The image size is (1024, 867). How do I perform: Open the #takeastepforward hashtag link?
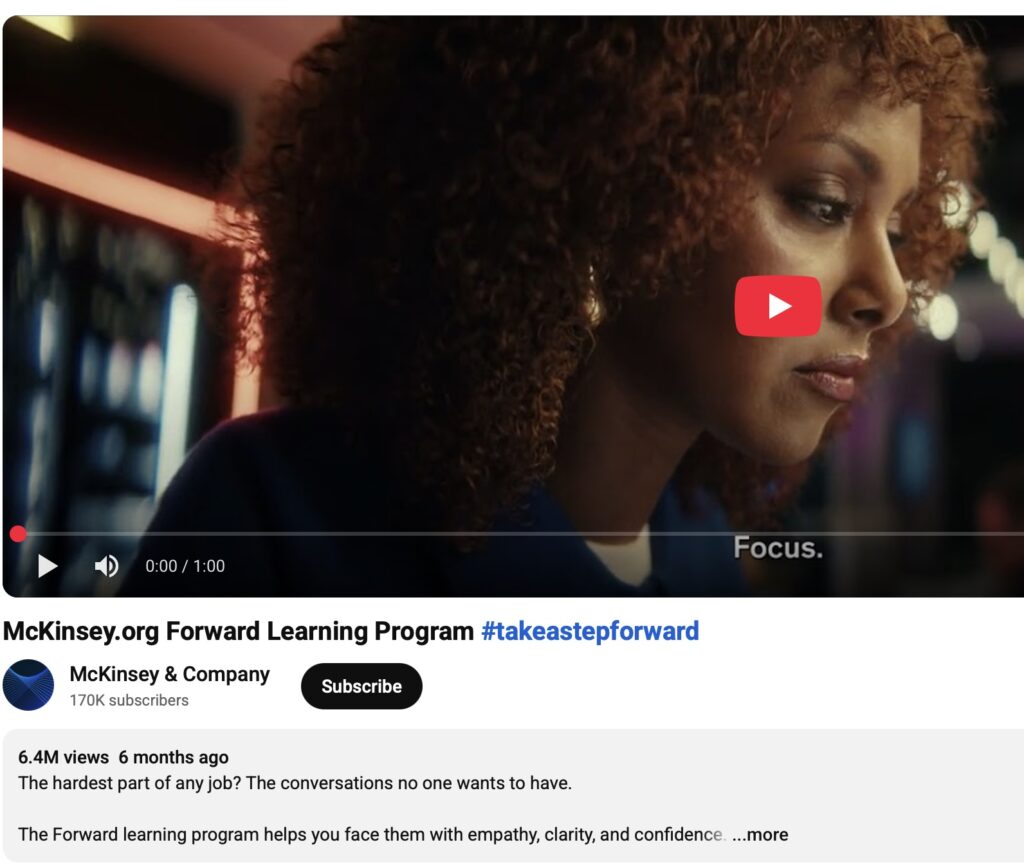(x=590, y=631)
